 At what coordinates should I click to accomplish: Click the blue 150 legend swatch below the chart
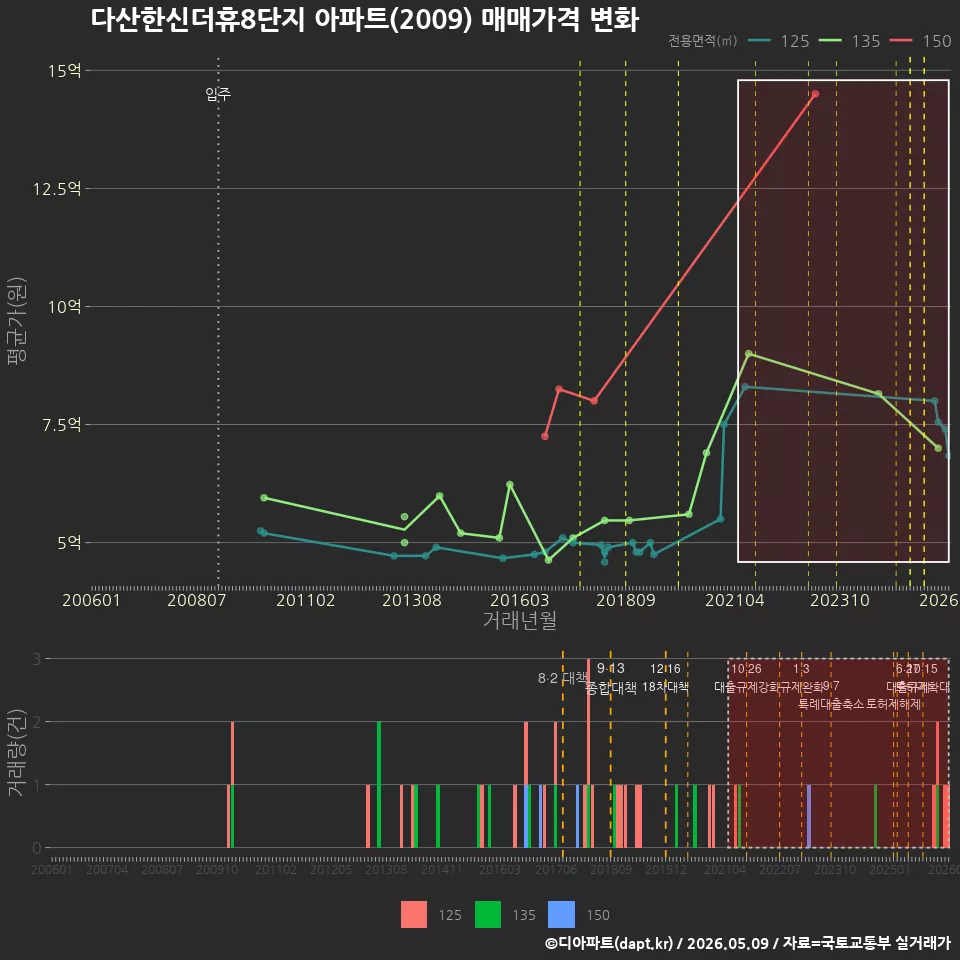pyautogui.click(x=561, y=915)
